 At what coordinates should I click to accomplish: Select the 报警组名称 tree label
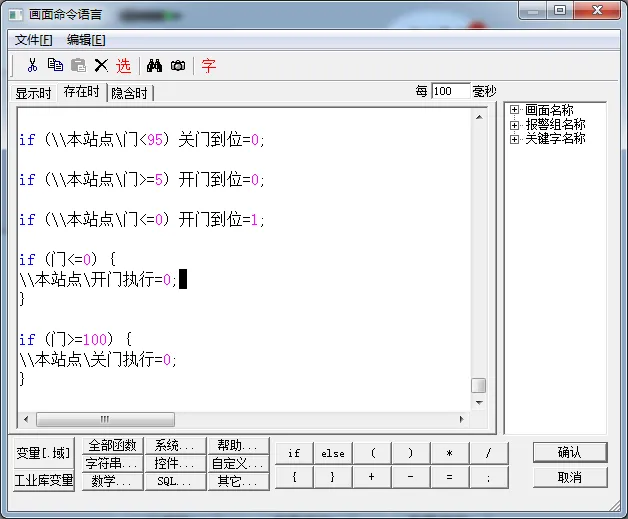(x=555, y=124)
